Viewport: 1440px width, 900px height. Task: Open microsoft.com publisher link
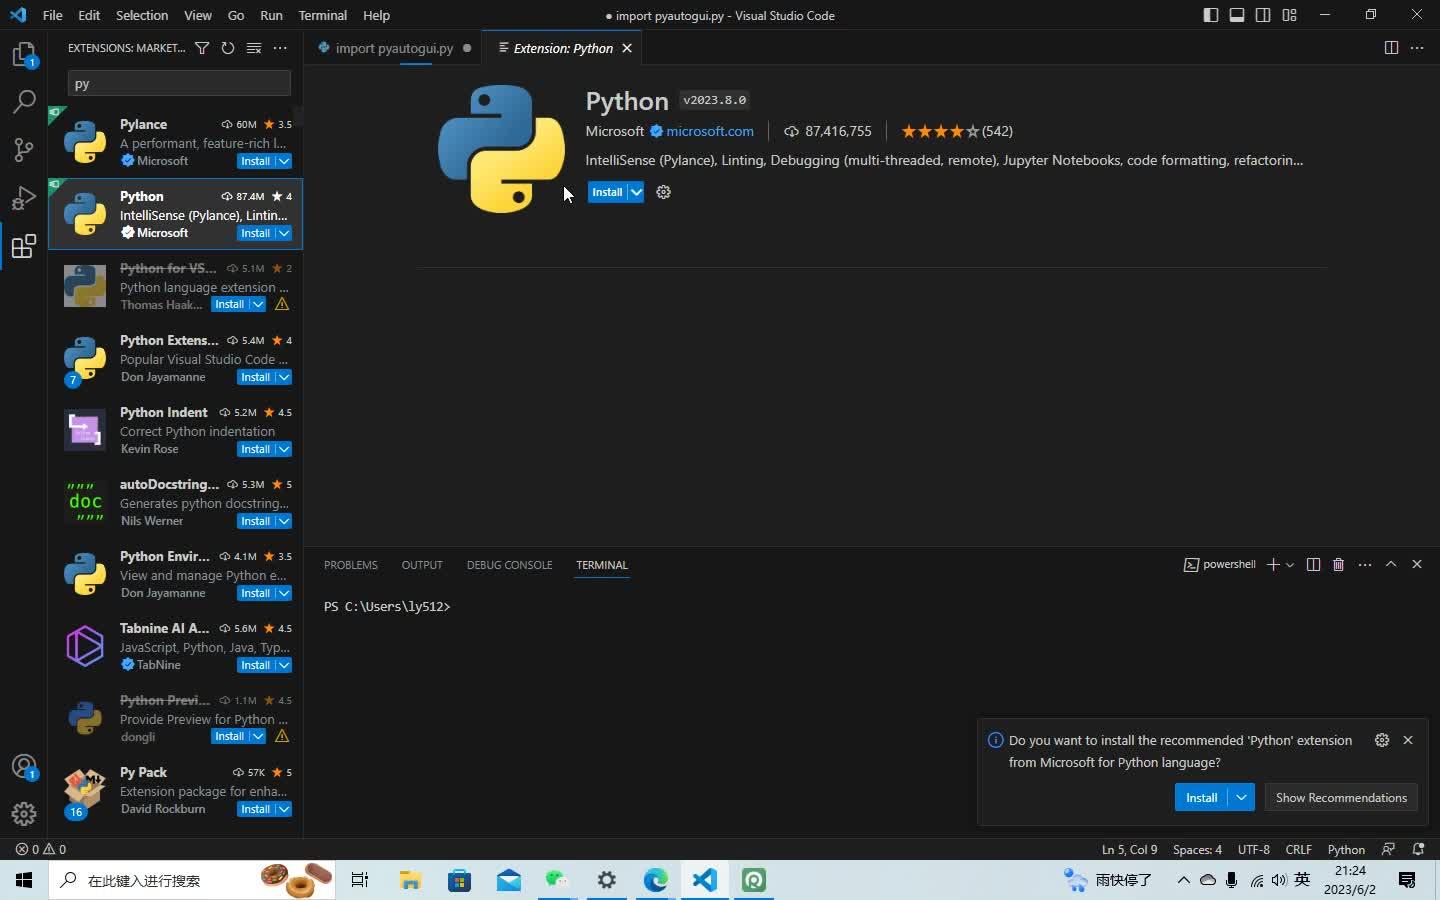click(710, 131)
